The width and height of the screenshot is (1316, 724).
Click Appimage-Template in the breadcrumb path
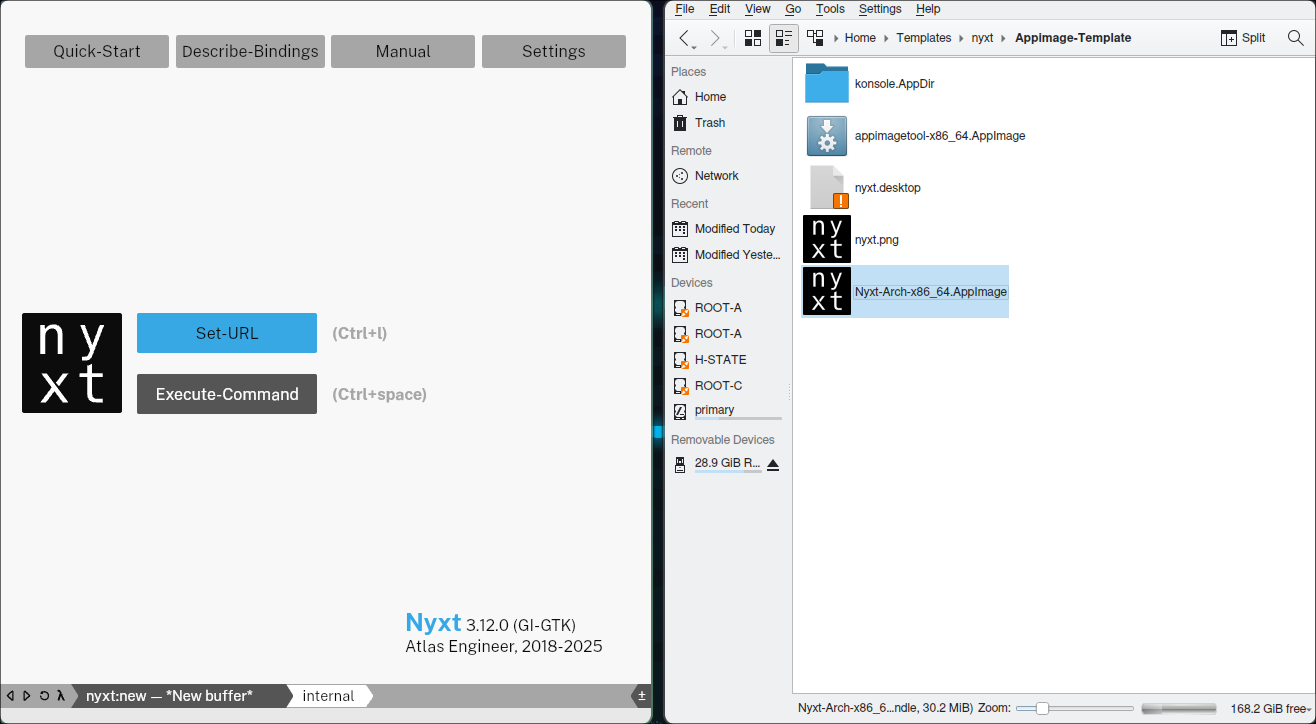pos(1073,38)
